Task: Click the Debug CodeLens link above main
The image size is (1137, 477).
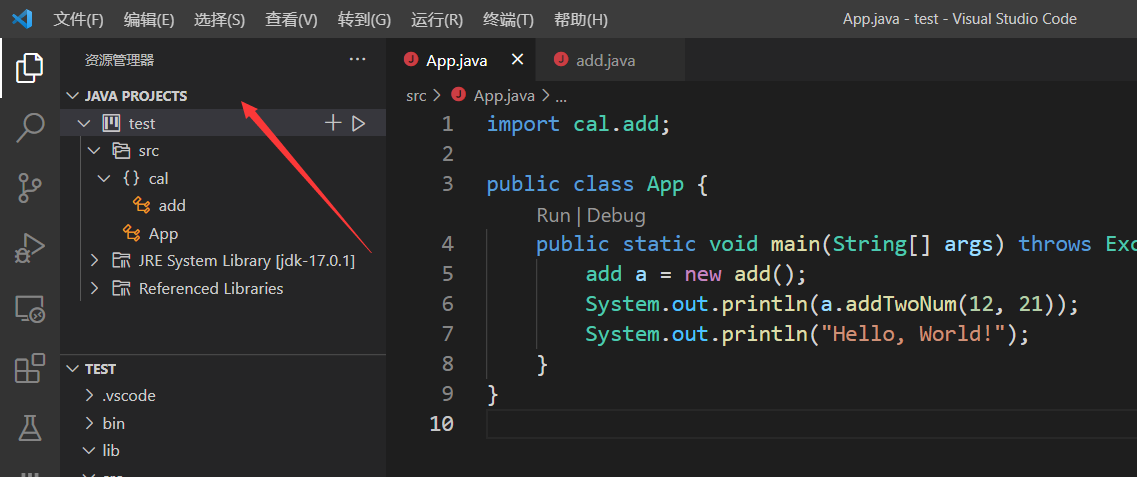Action: 616,215
